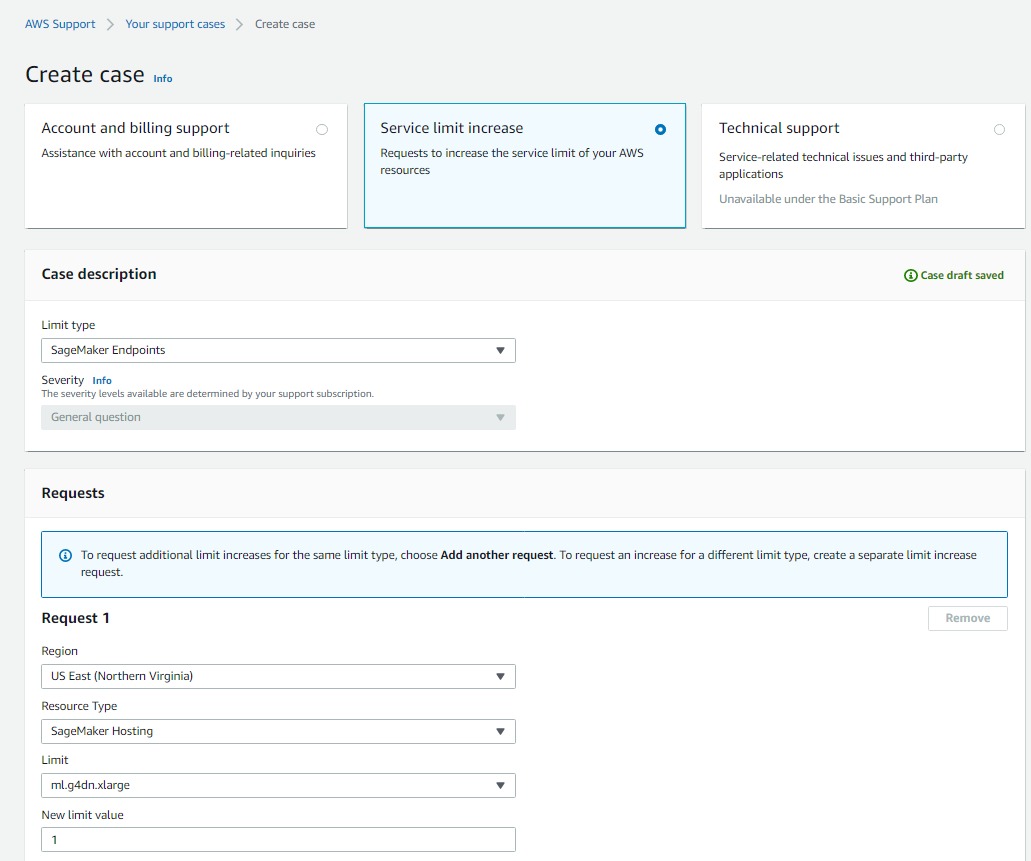Open the AWS Support breadcrumb link
This screenshot has width=1031, height=861.
tap(60, 24)
